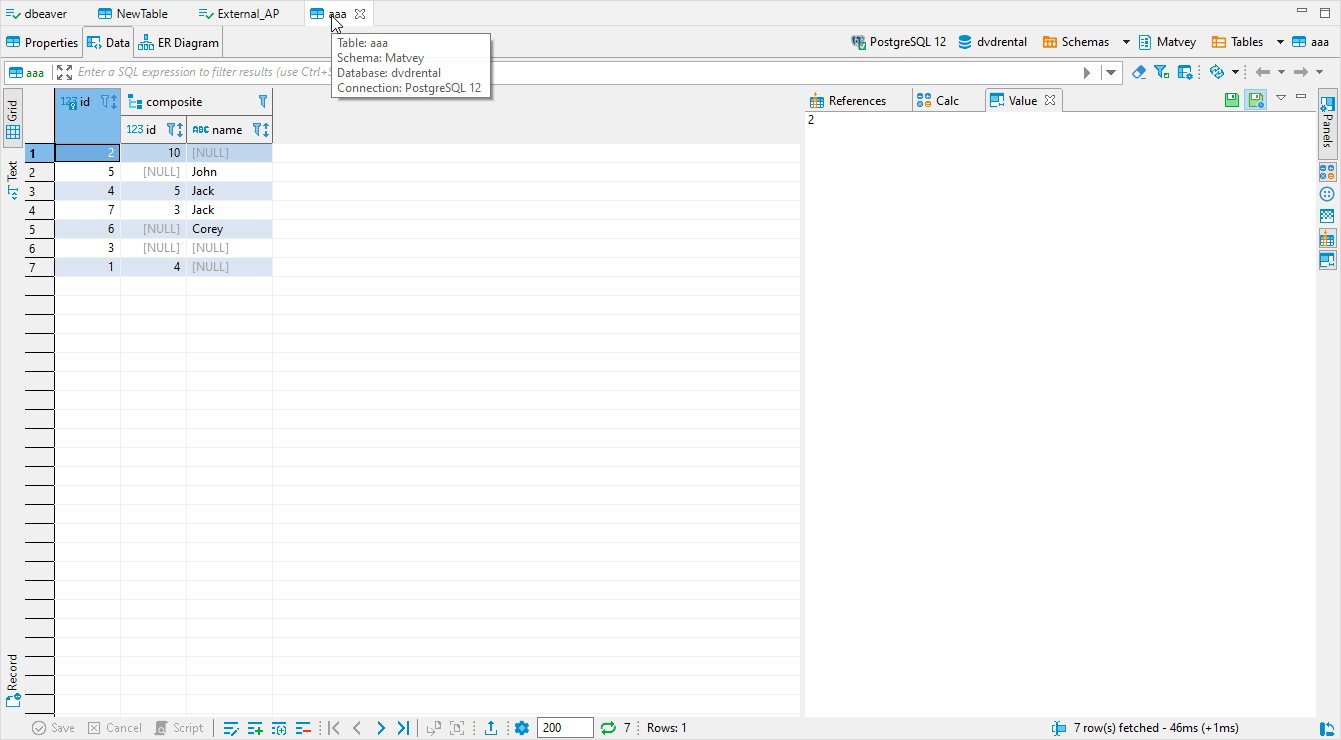Click the eraser icon to remove filters
The width and height of the screenshot is (1341, 740).
[x=1139, y=72]
